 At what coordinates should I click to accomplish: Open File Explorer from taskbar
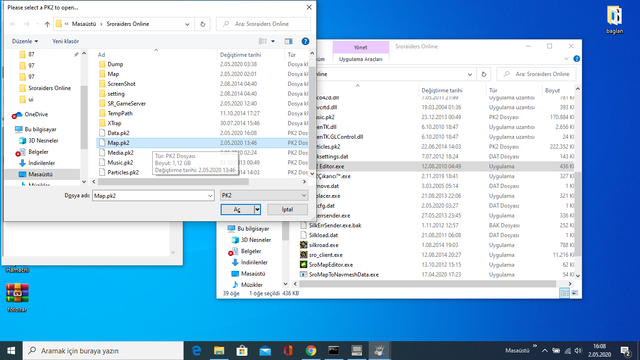click(219, 351)
